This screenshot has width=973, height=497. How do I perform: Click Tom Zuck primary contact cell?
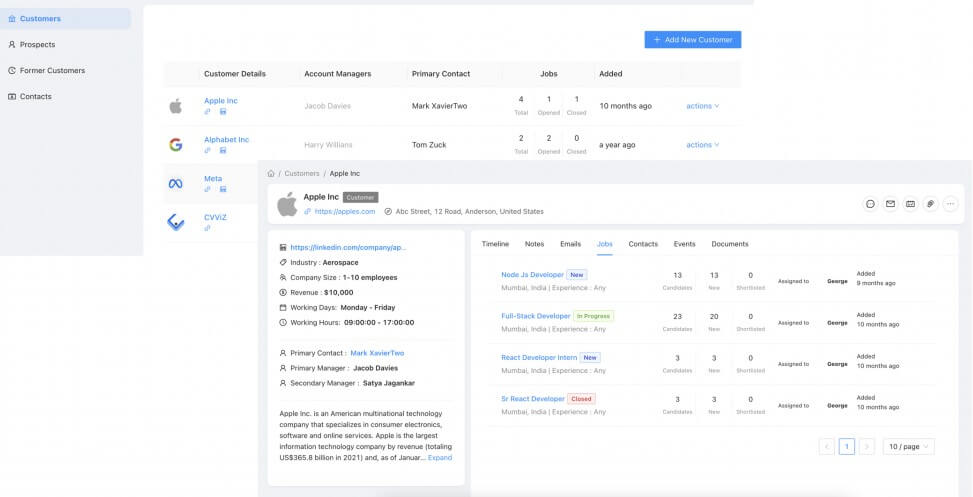pos(429,145)
